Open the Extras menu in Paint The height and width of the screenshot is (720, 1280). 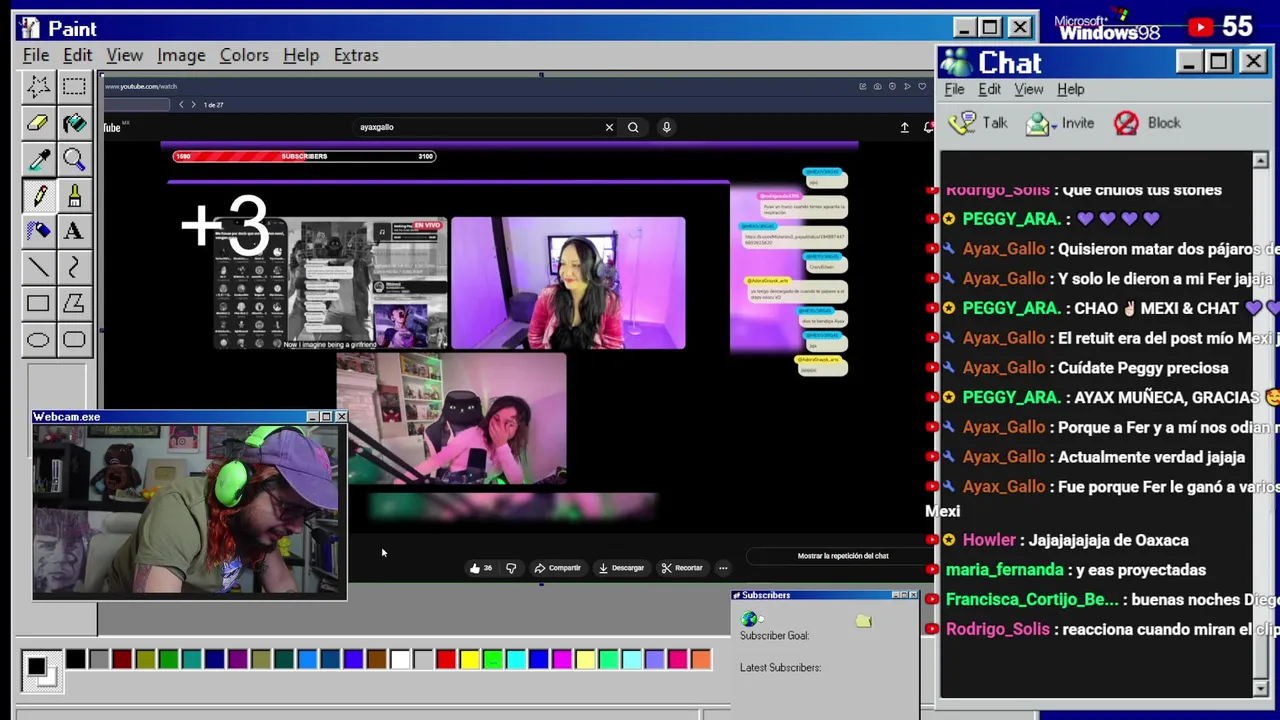[356, 55]
